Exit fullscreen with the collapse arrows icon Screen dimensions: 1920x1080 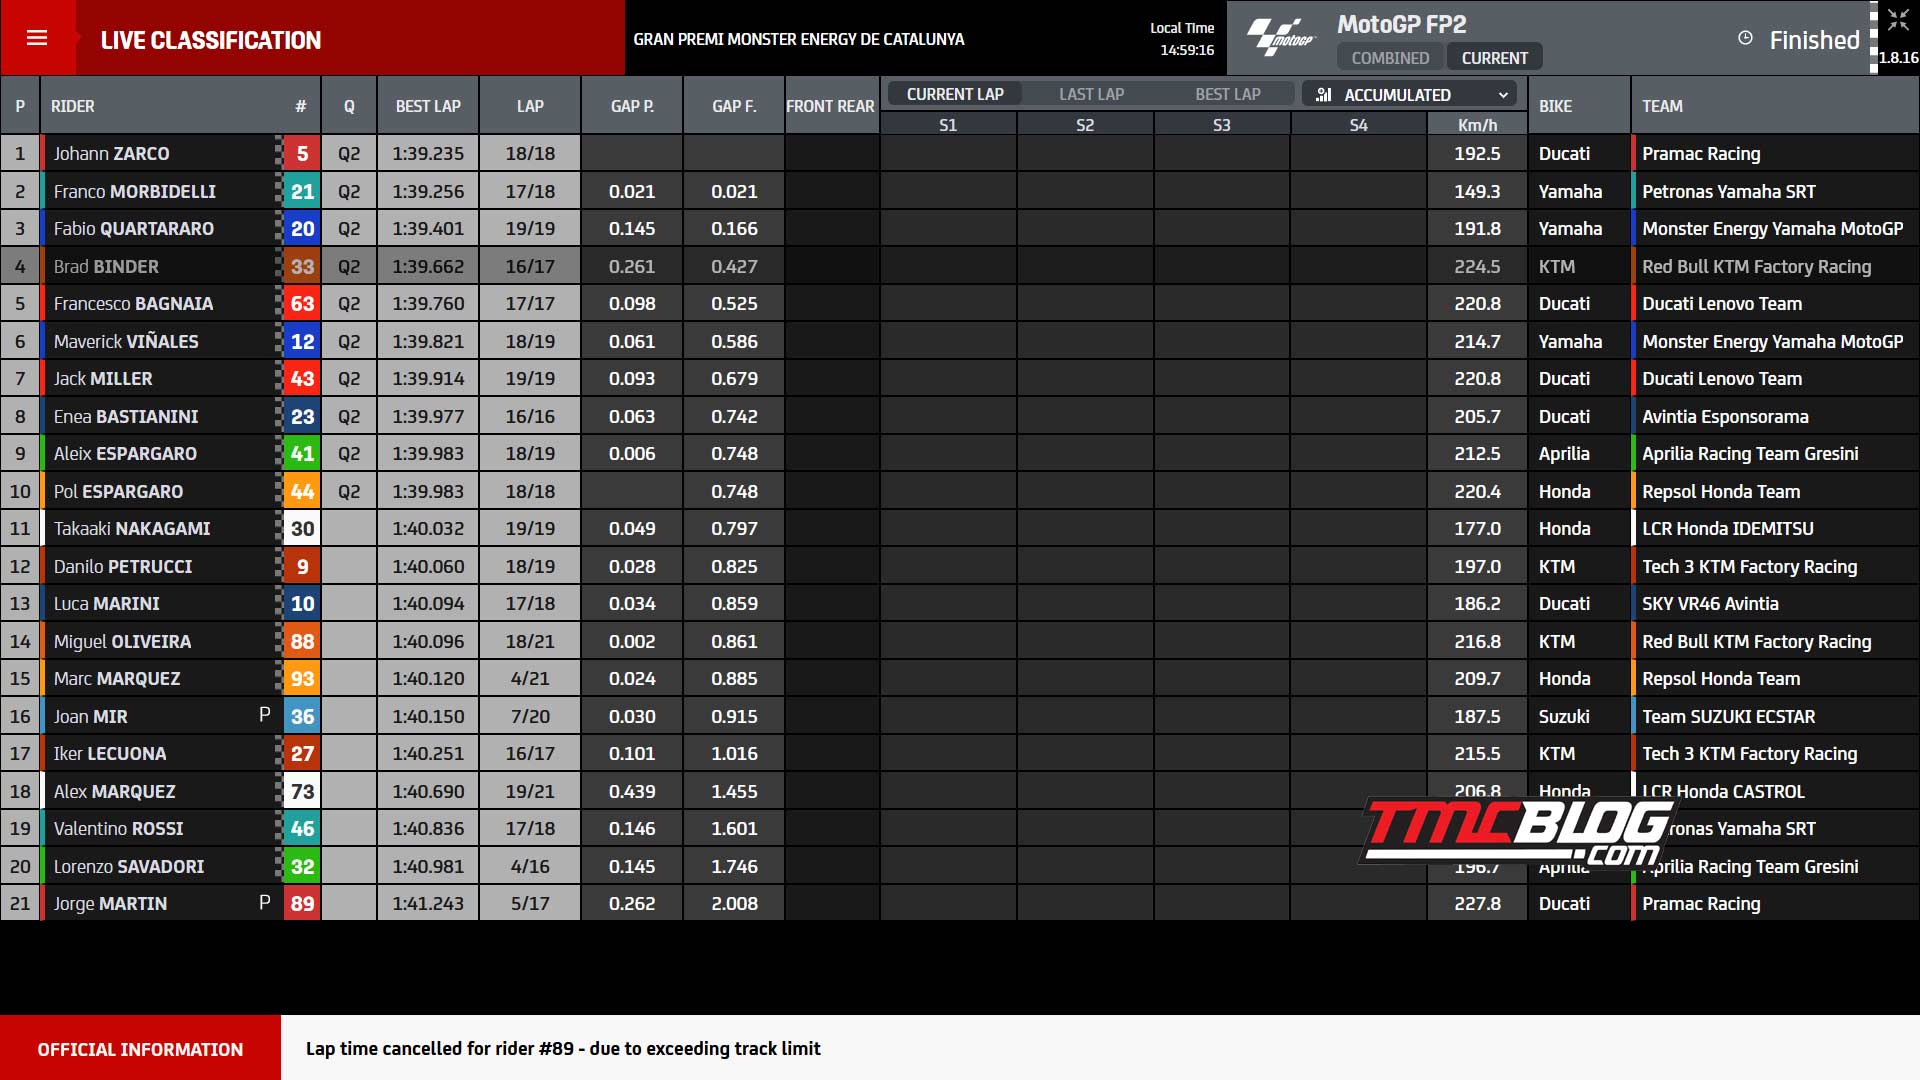1898,20
